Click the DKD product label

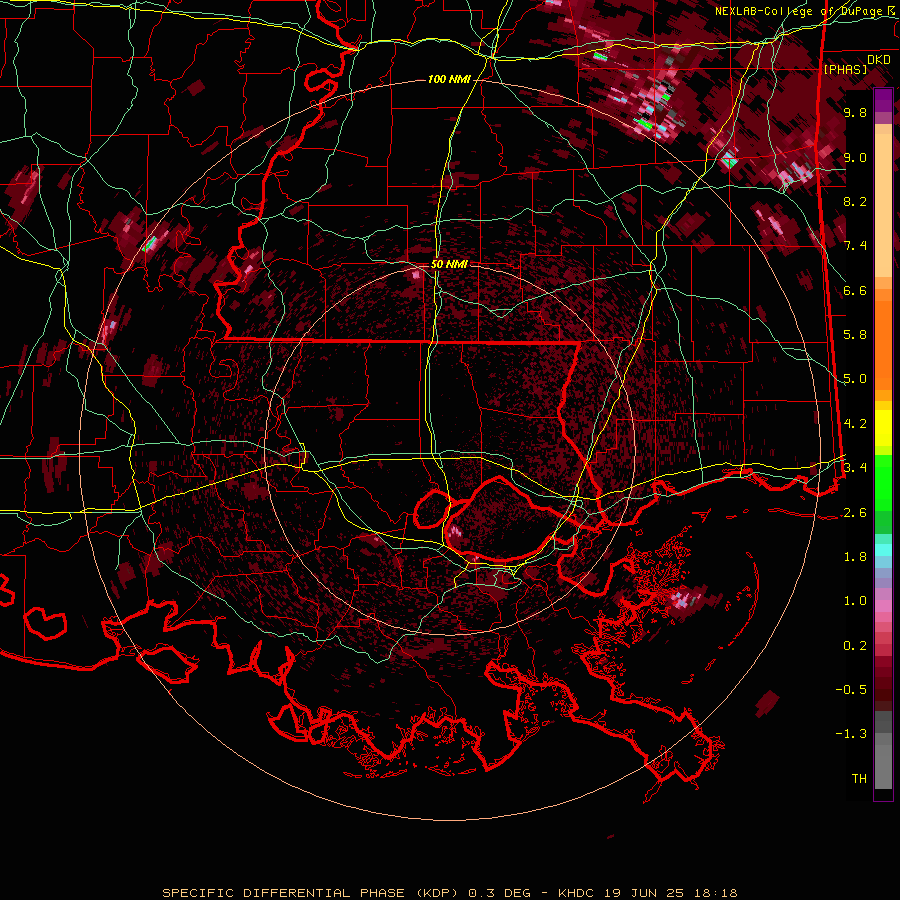(x=879, y=60)
